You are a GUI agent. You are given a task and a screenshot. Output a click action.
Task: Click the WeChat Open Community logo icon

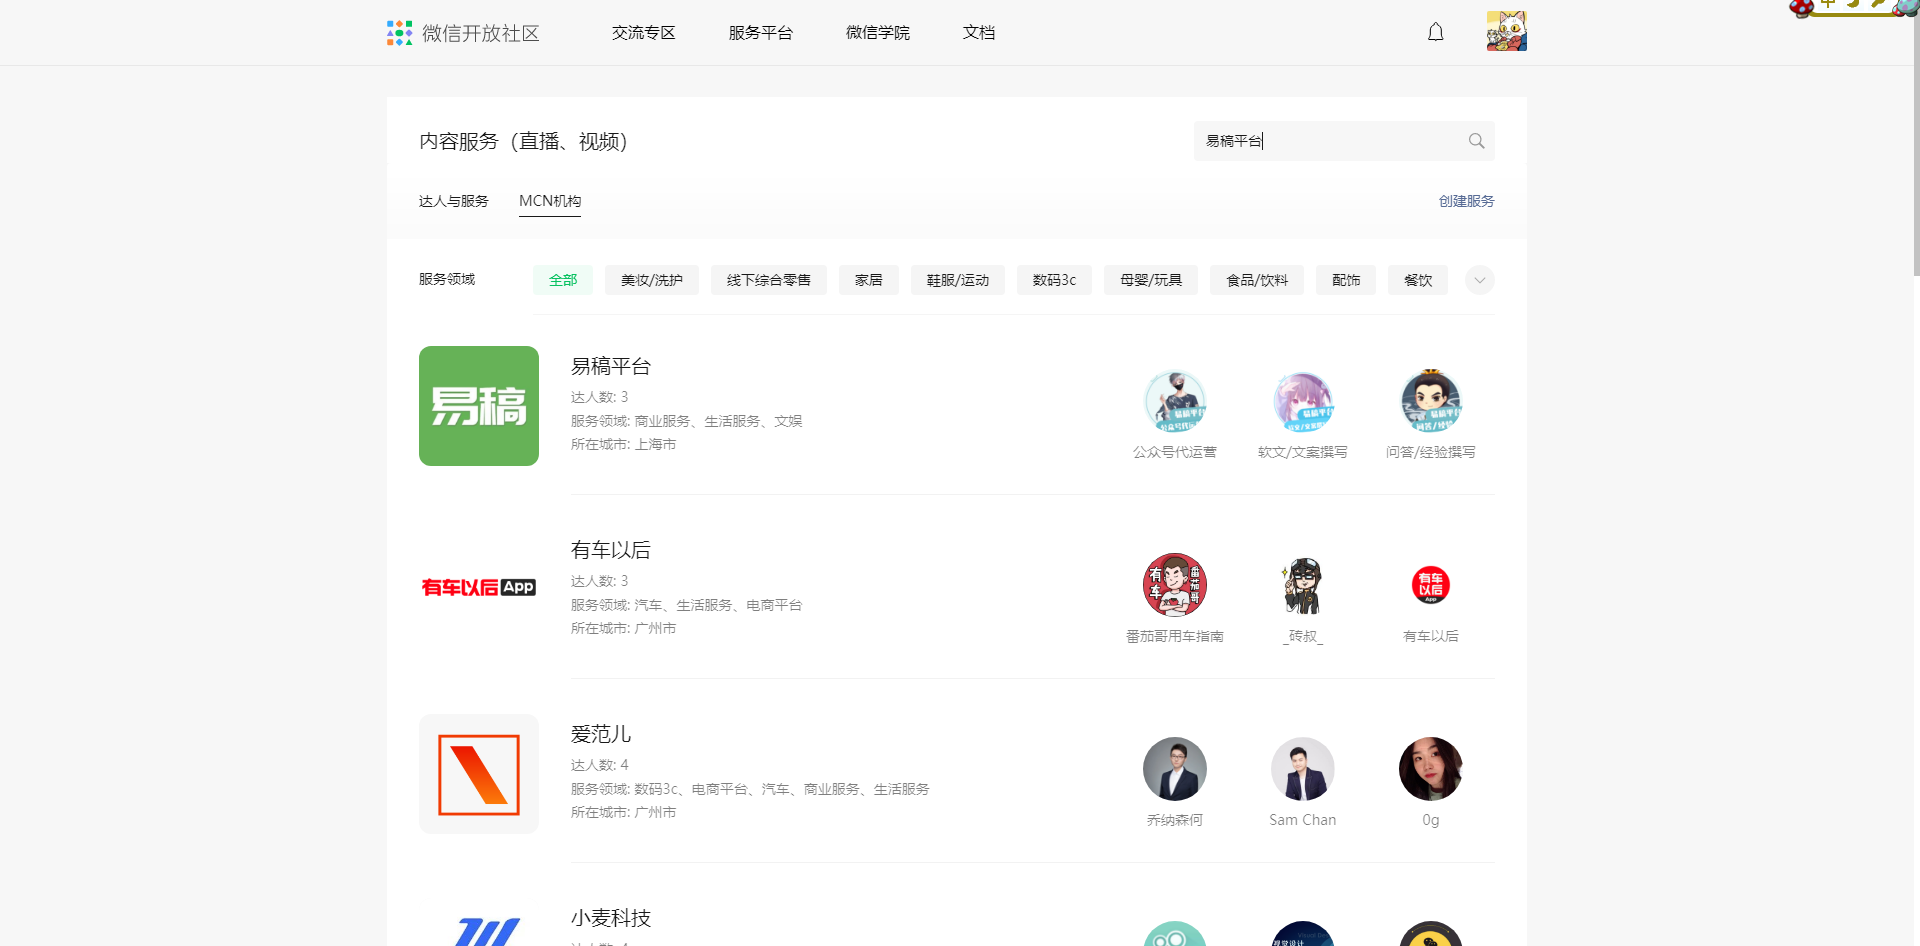(x=399, y=33)
